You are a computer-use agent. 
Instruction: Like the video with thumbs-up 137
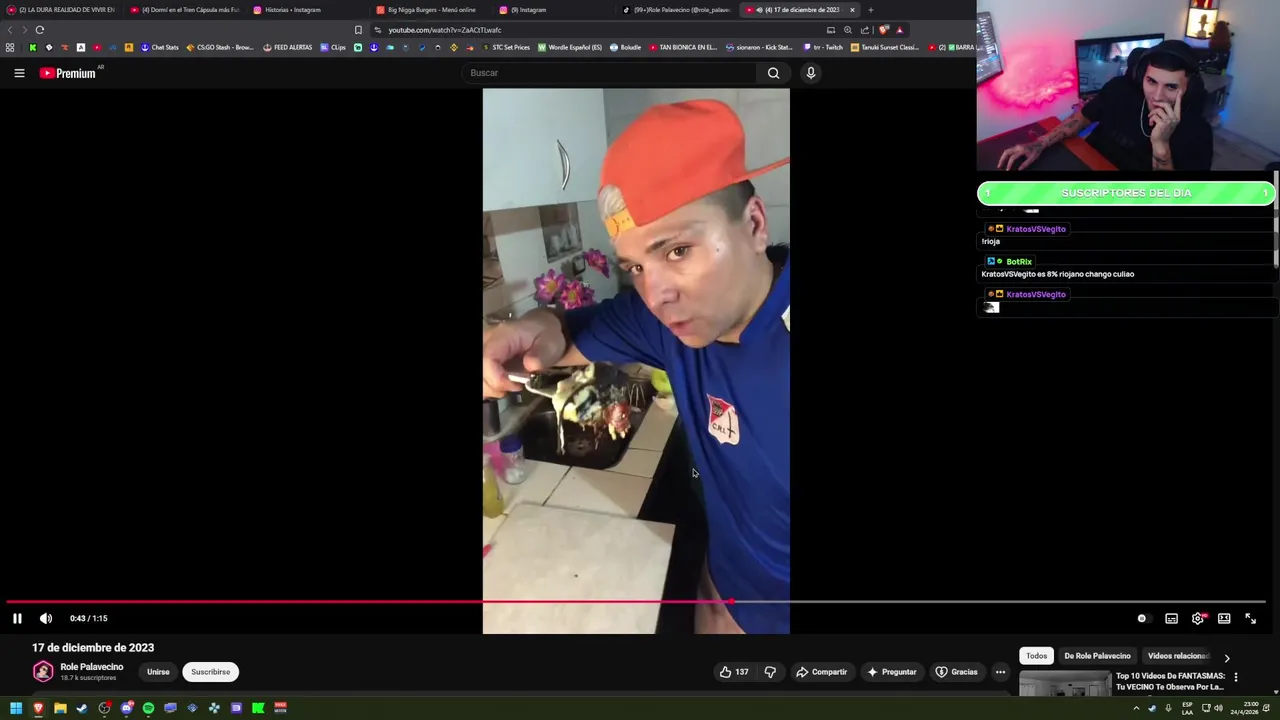(733, 672)
